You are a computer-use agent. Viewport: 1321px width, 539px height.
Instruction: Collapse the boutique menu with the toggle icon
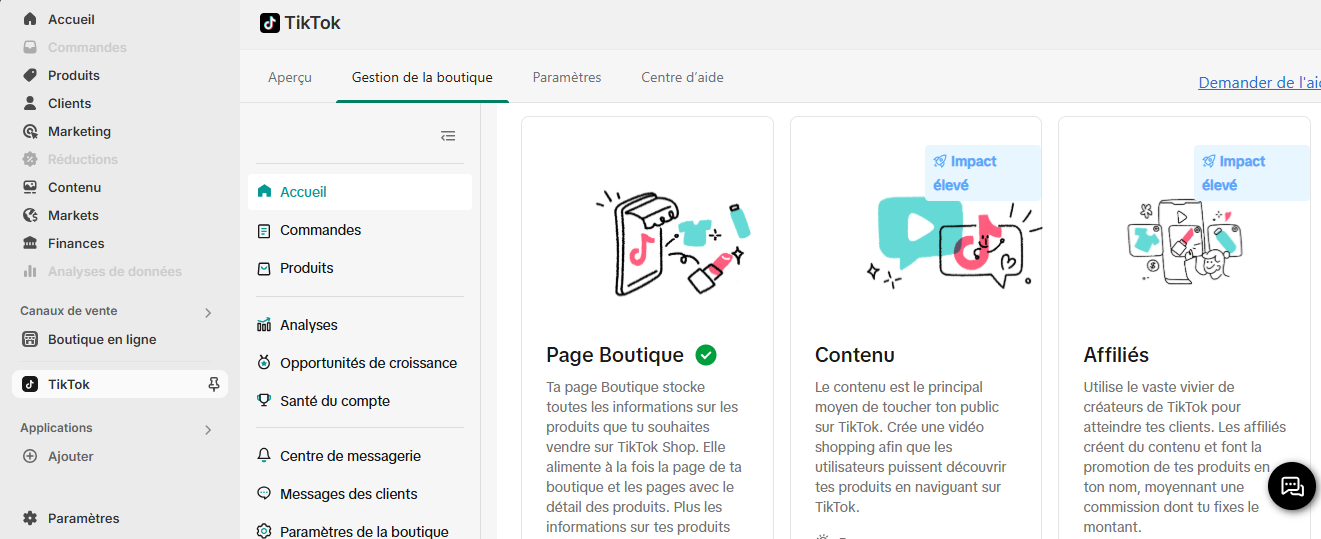tap(448, 136)
